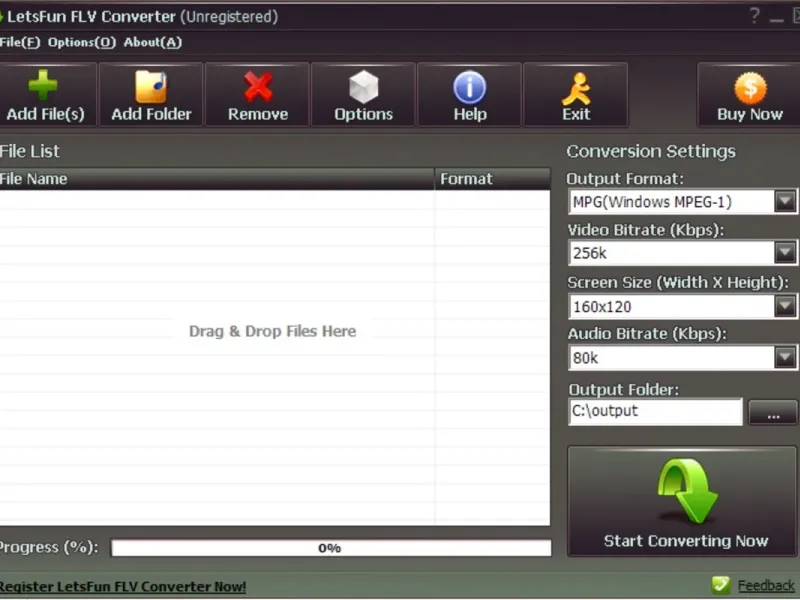Click the Remove text label

[x=258, y=114]
